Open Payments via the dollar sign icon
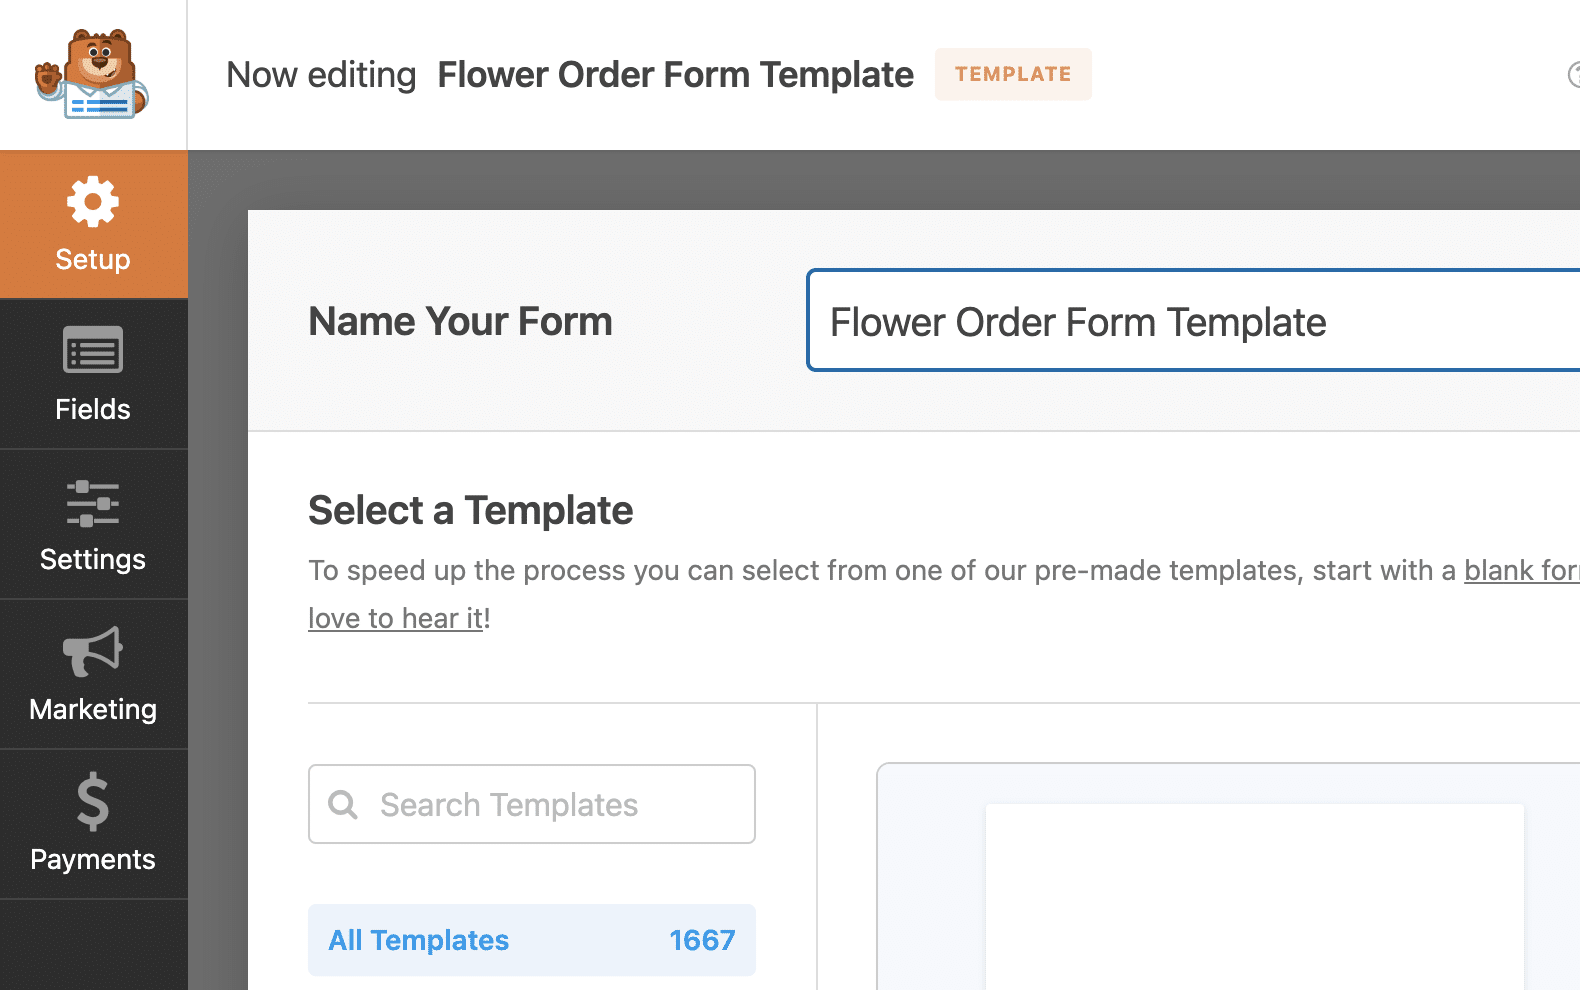 coord(93,801)
